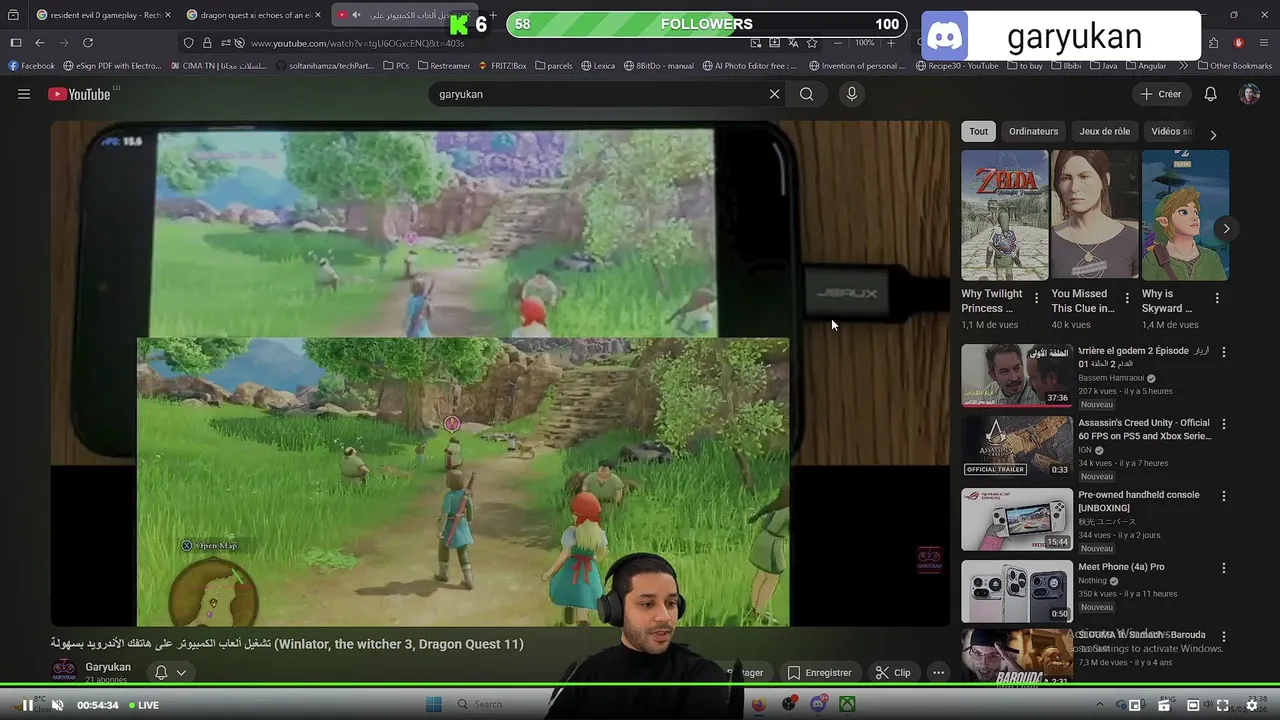Start voice search with the microphone

coord(851,94)
